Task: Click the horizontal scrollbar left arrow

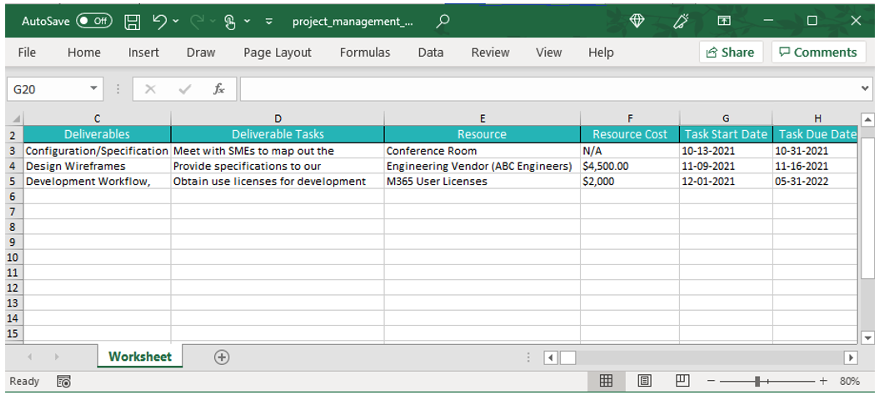Action: click(550, 357)
